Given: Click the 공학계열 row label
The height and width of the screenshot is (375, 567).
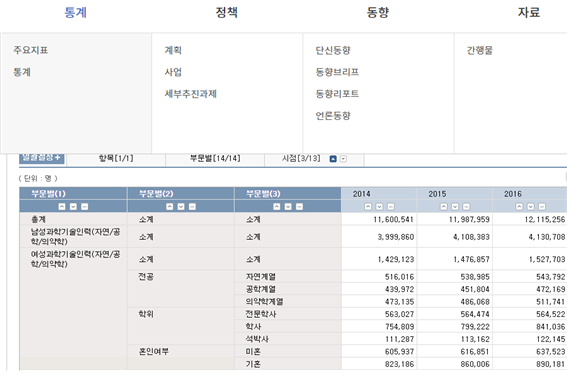Looking at the screenshot, I should [x=261, y=289].
